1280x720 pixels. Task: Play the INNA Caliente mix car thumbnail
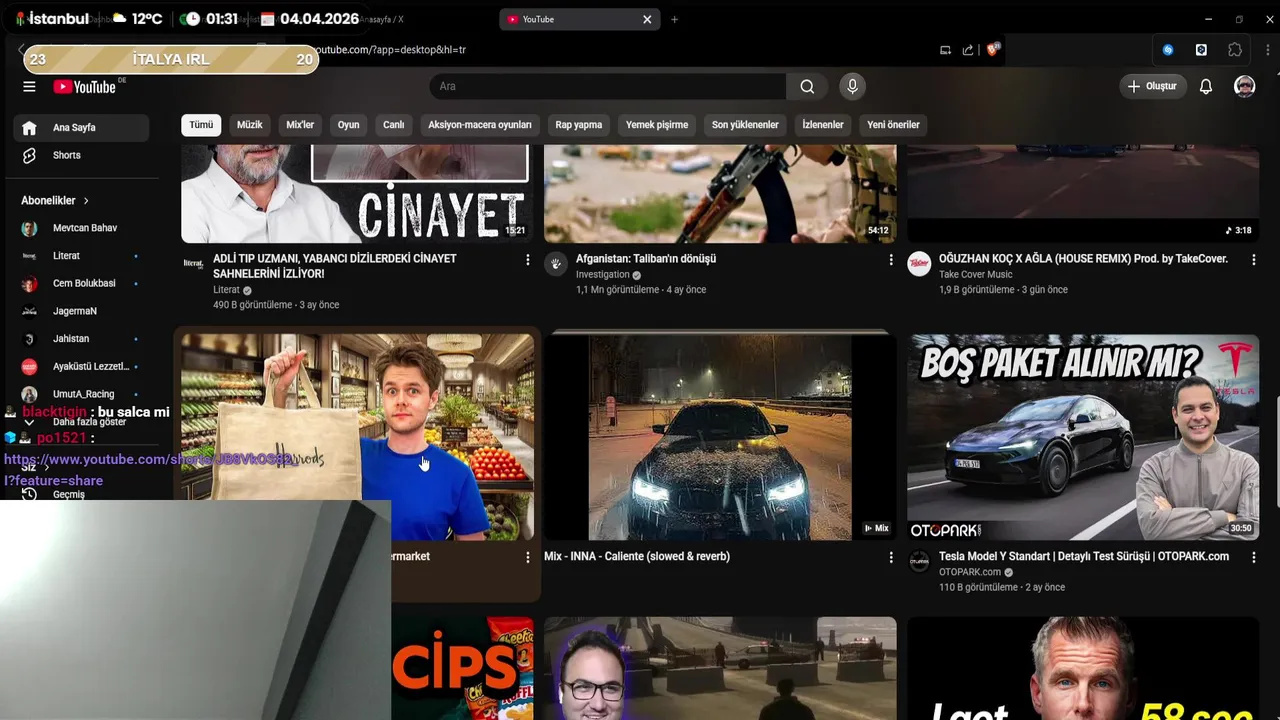720,437
